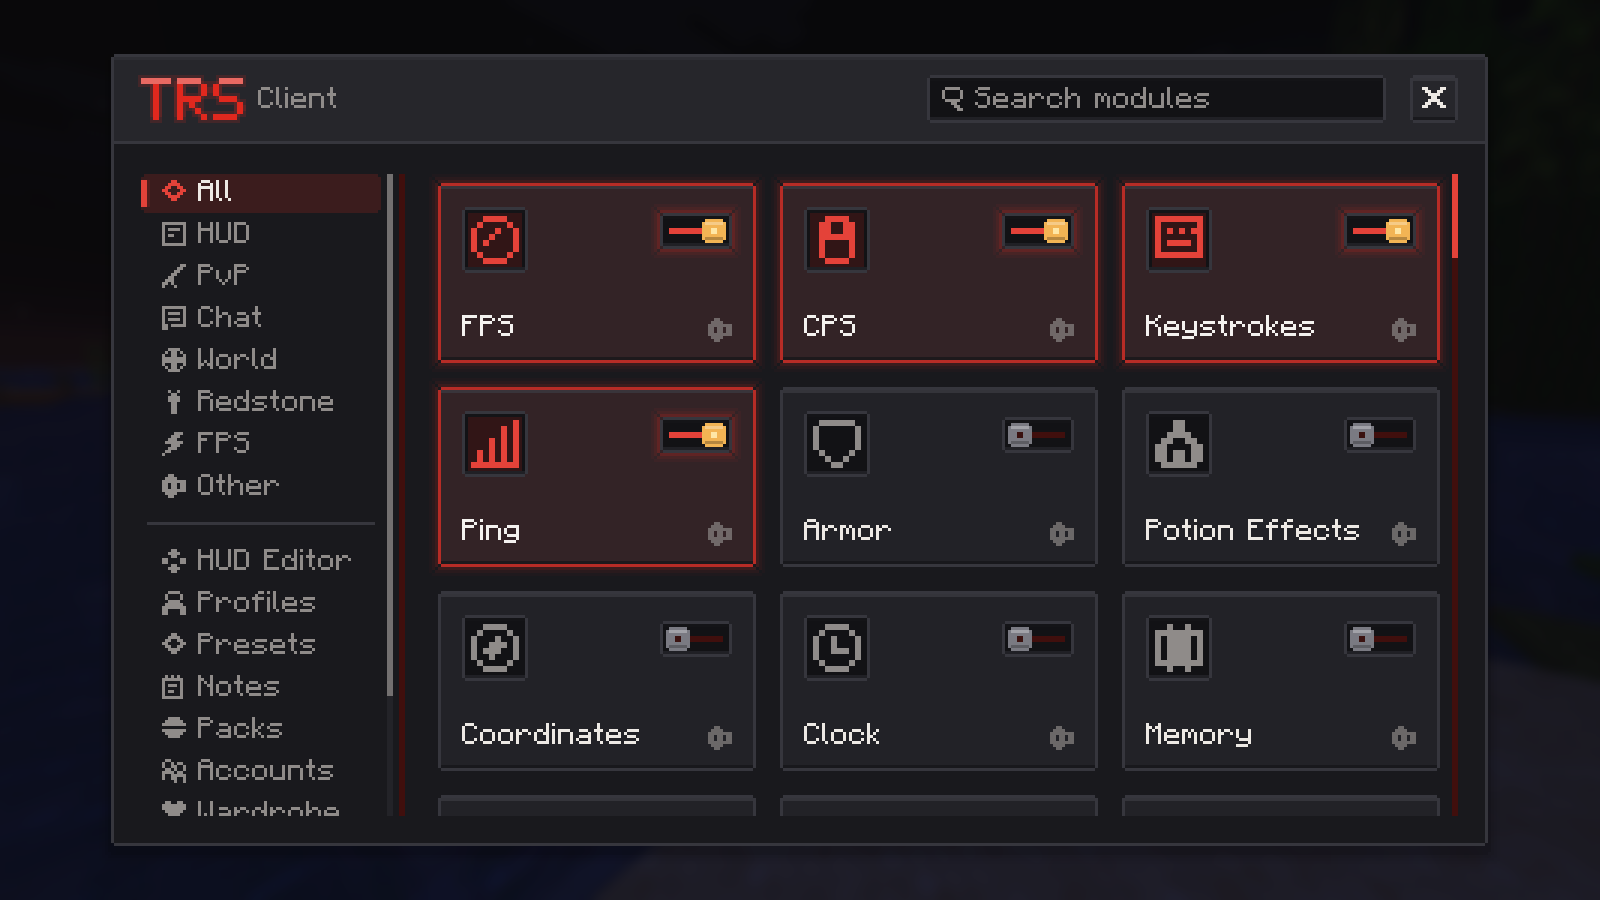Show the Redstone category modules
Viewport: 1600px width, 900px height.
pyautogui.click(x=261, y=401)
